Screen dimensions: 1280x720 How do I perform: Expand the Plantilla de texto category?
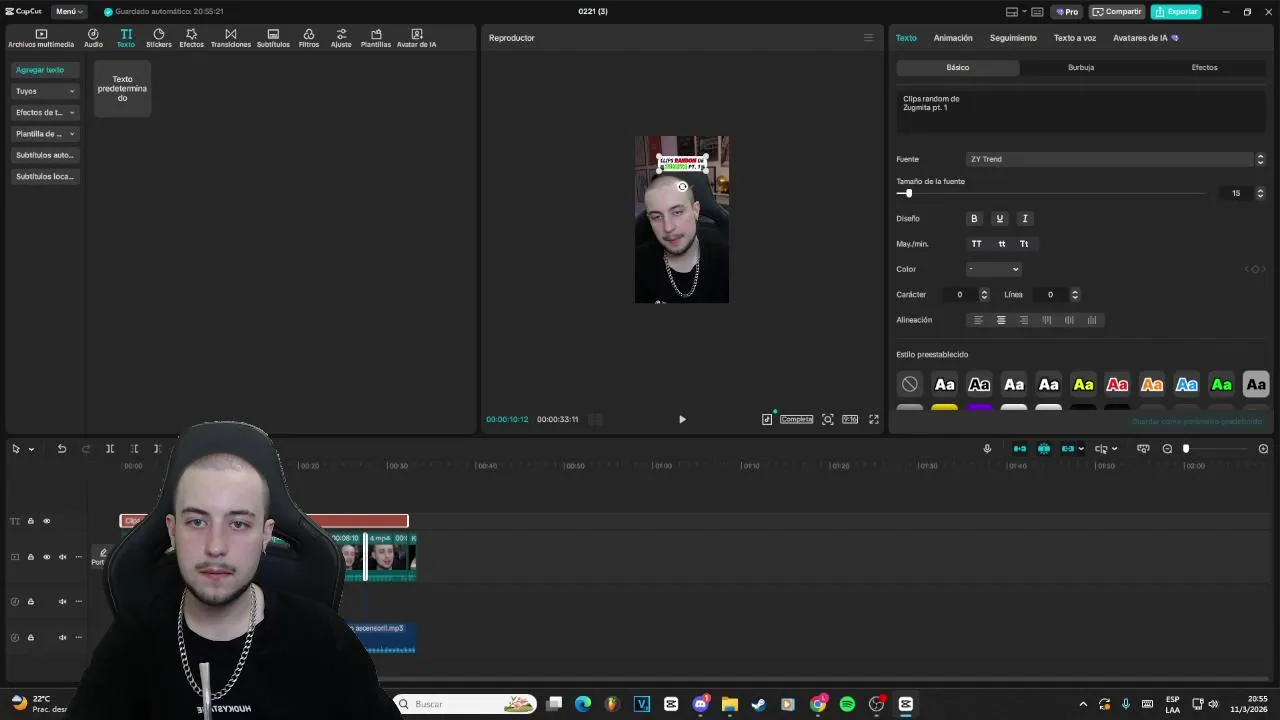pyautogui.click(x=45, y=134)
